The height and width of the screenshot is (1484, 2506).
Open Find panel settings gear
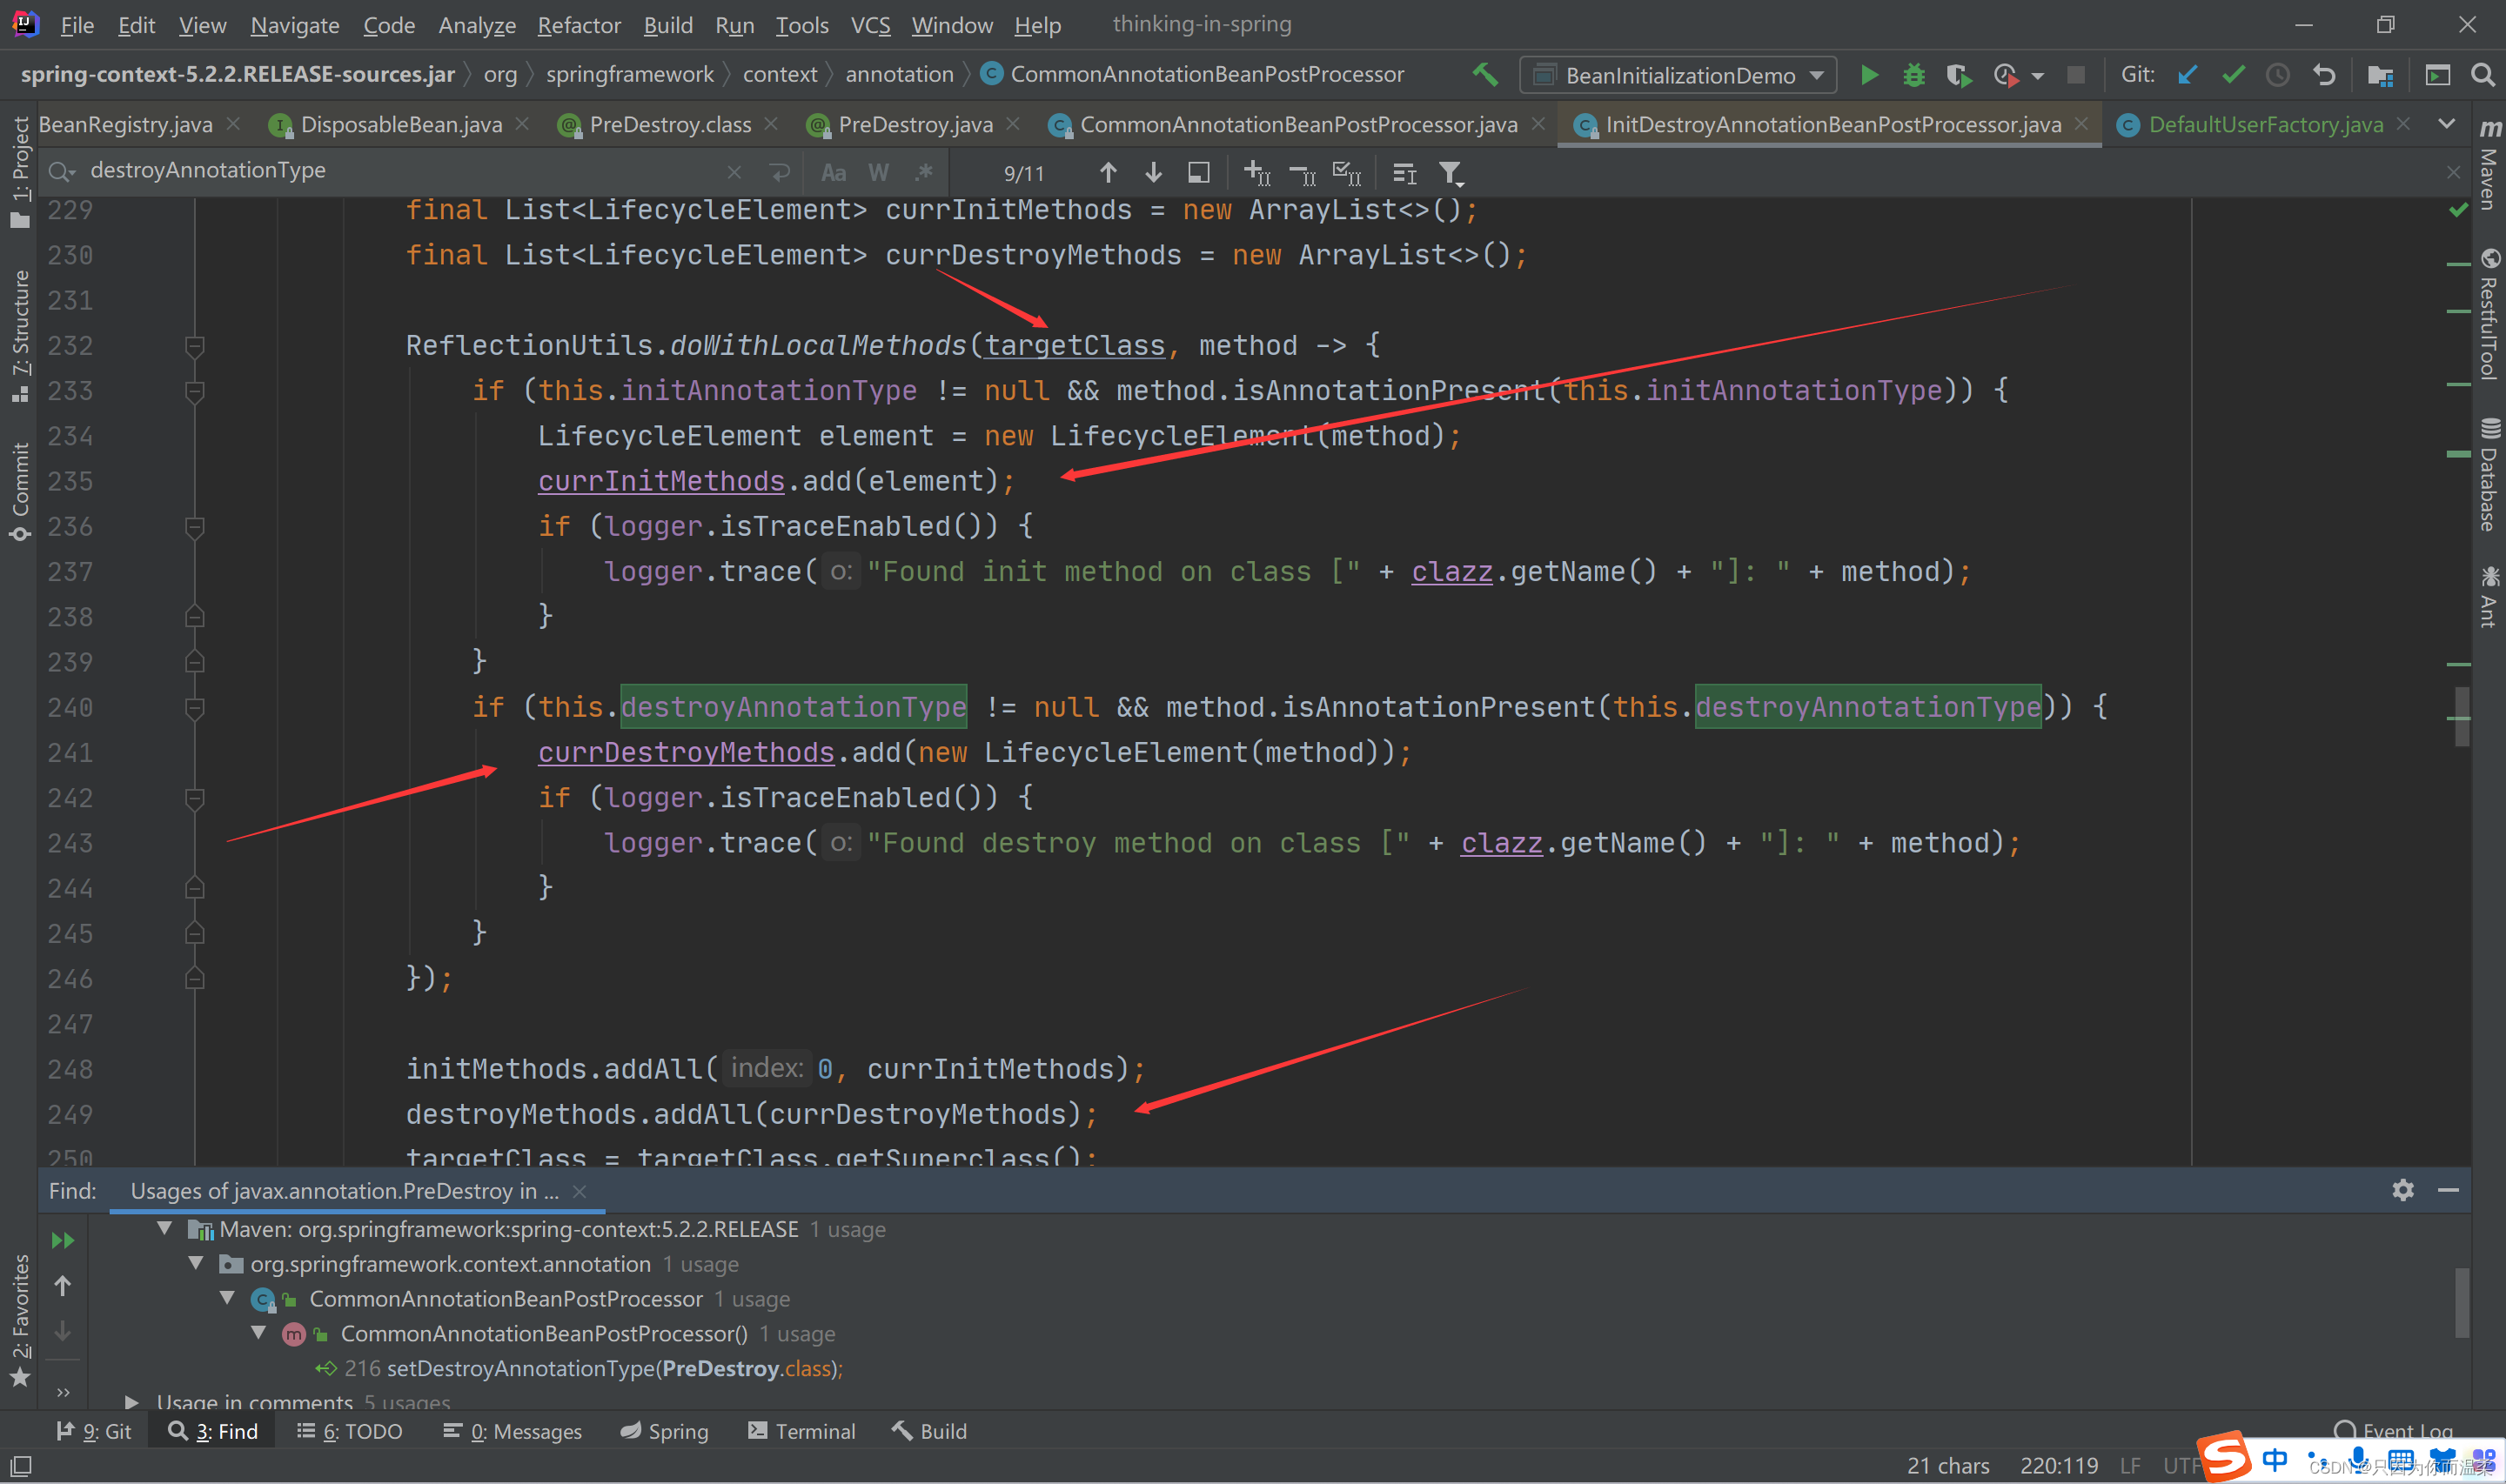(x=2402, y=1190)
